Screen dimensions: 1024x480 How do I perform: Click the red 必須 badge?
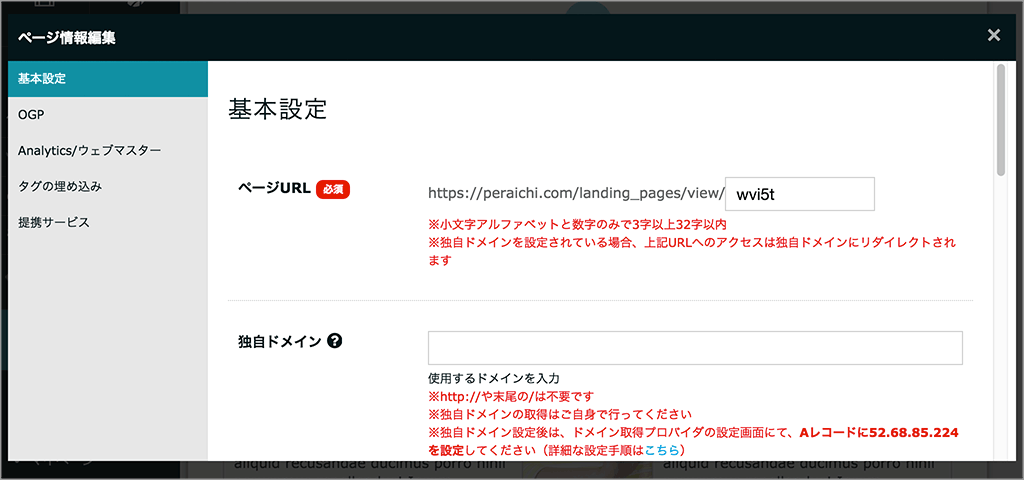coord(333,189)
